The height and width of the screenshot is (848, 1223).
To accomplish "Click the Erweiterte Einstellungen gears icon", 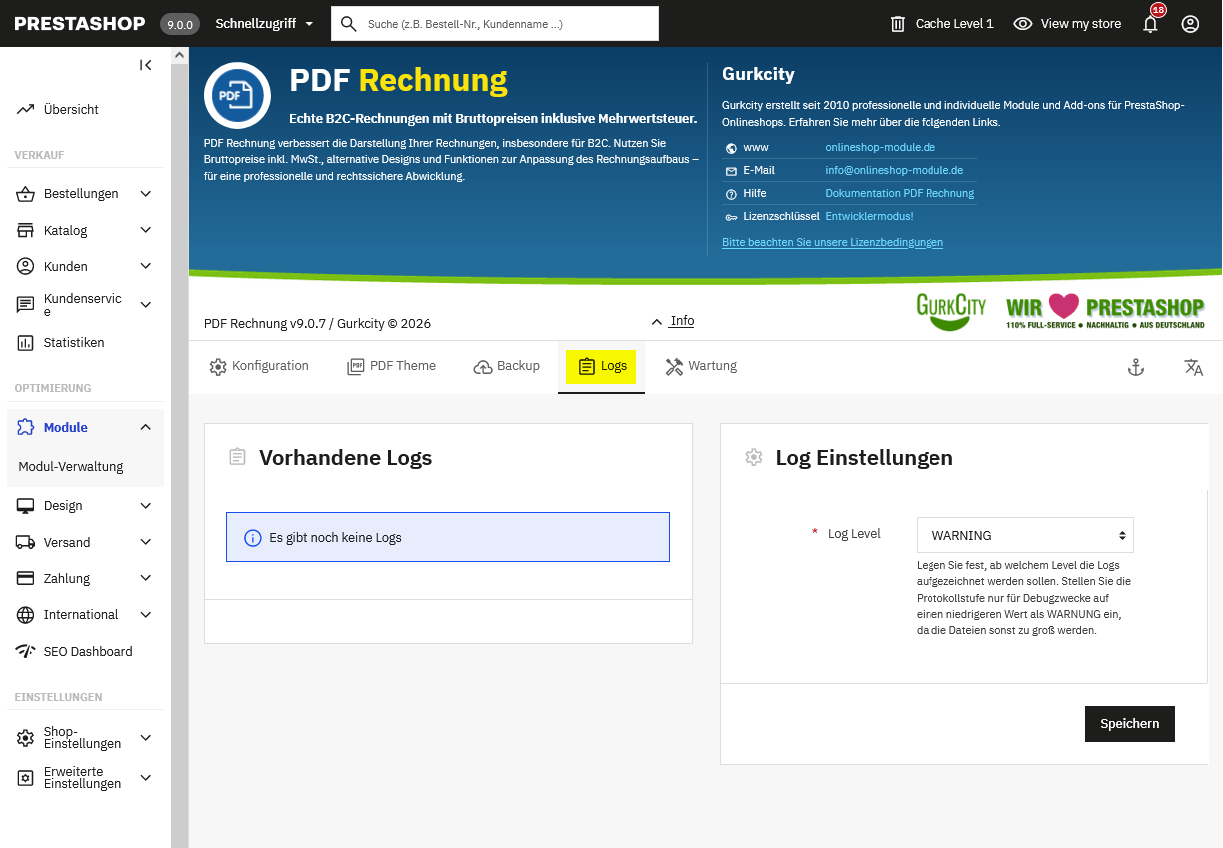I will click(x=25, y=778).
